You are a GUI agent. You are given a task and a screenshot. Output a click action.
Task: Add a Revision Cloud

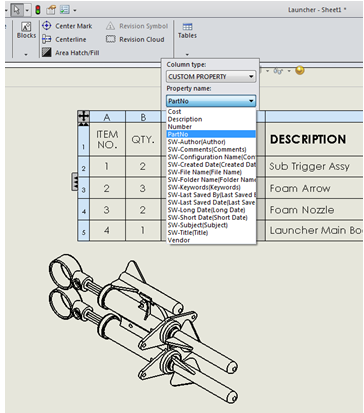click(x=135, y=39)
